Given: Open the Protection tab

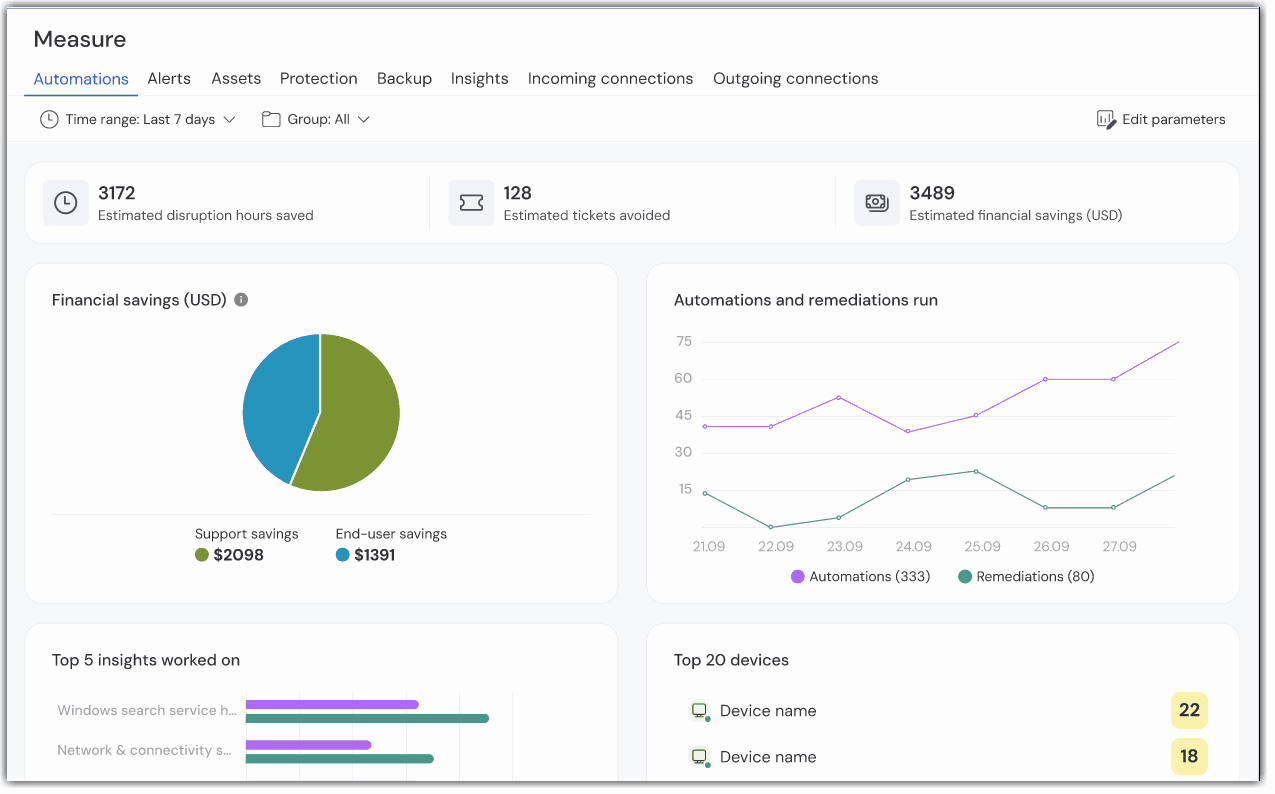Looking at the screenshot, I should (x=319, y=79).
